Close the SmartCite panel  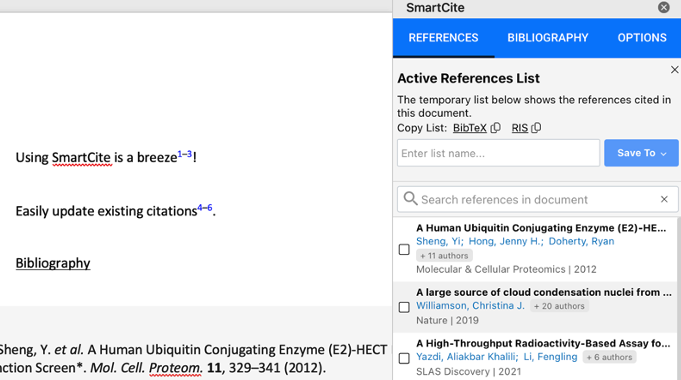[663, 7]
